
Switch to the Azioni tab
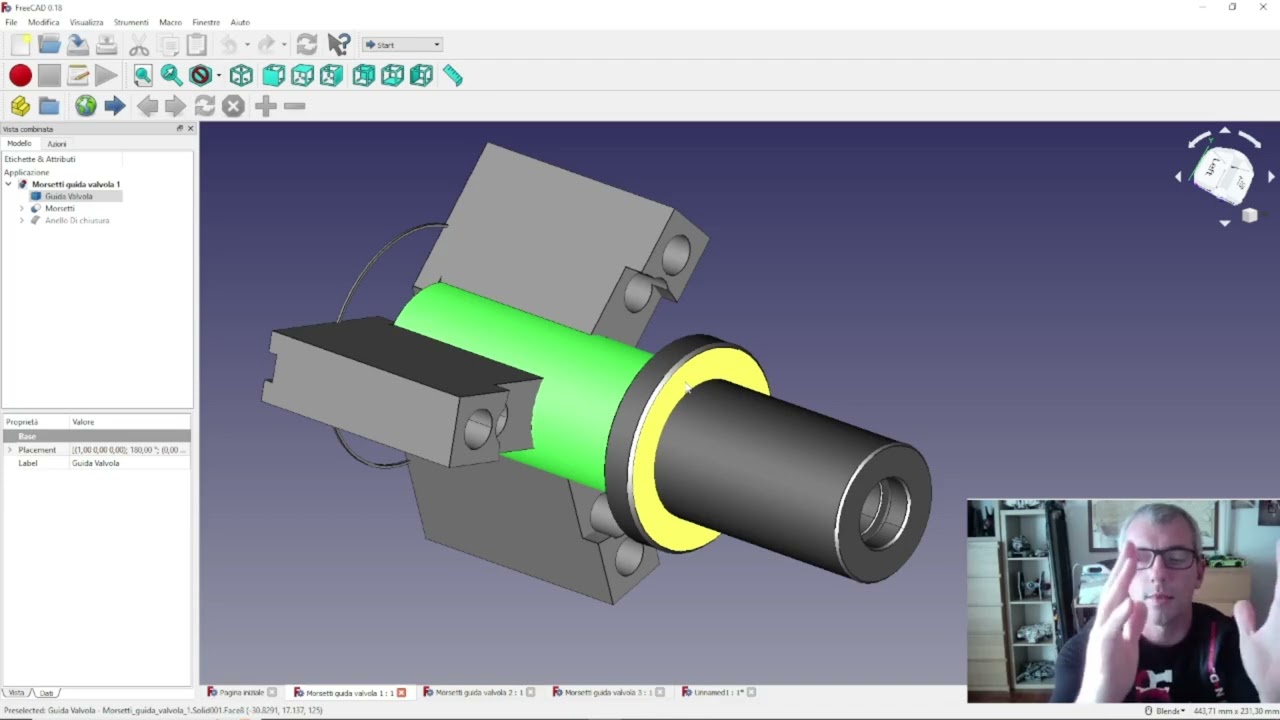[x=57, y=144]
